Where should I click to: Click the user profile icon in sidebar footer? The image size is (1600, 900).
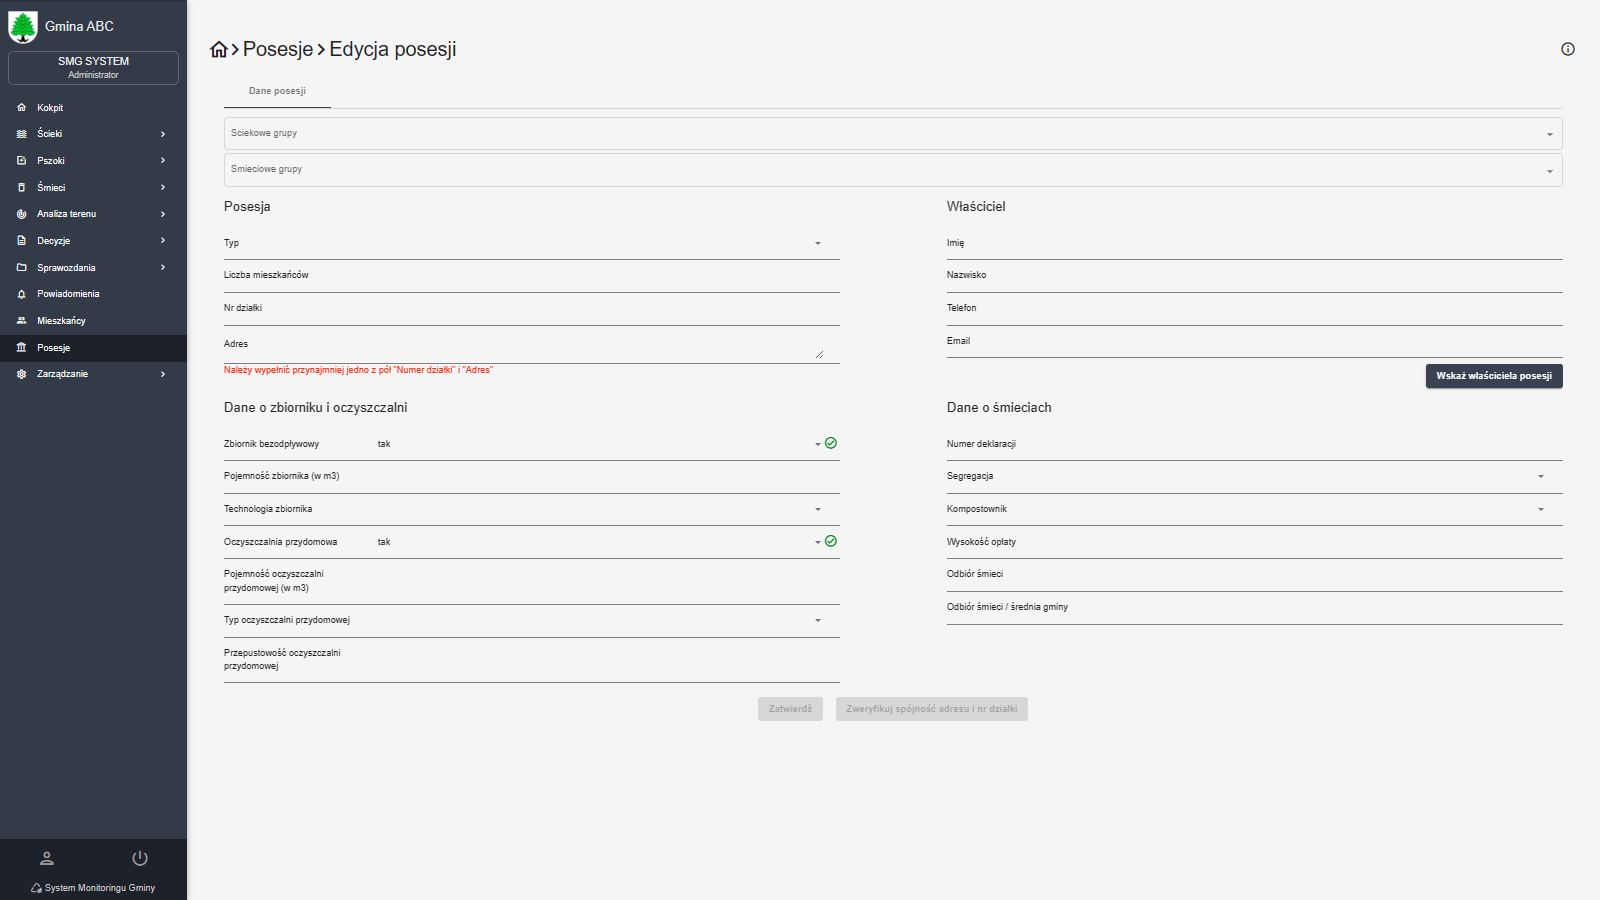click(x=46, y=858)
